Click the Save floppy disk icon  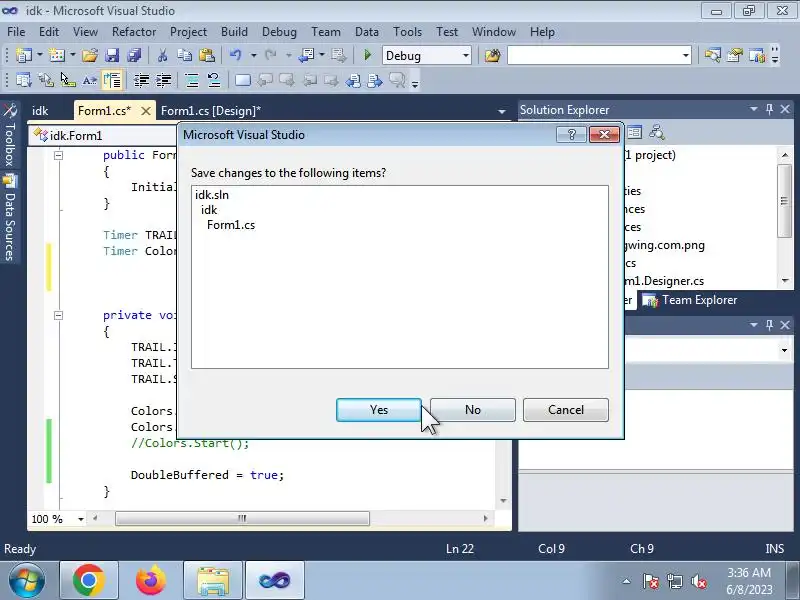pyautogui.click(x=112, y=55)
